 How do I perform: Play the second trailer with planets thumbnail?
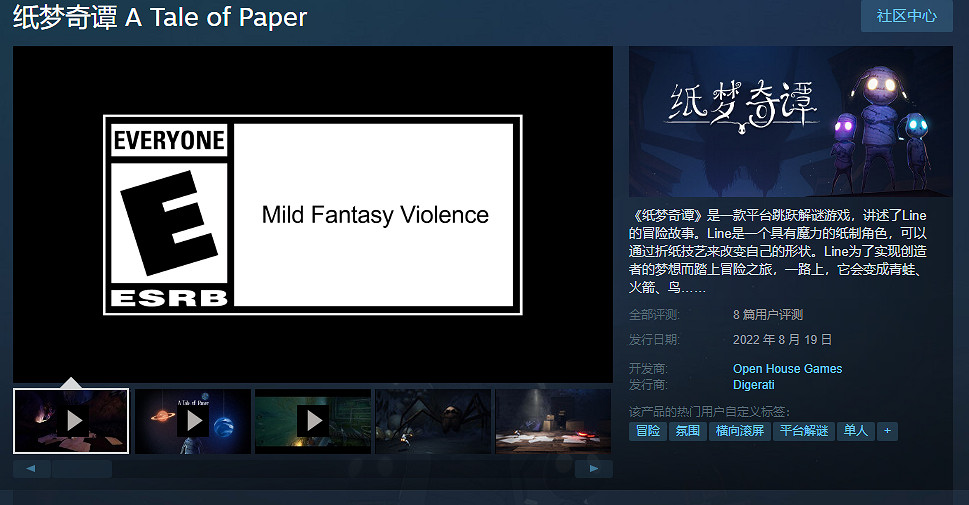[x=193, y=421]
